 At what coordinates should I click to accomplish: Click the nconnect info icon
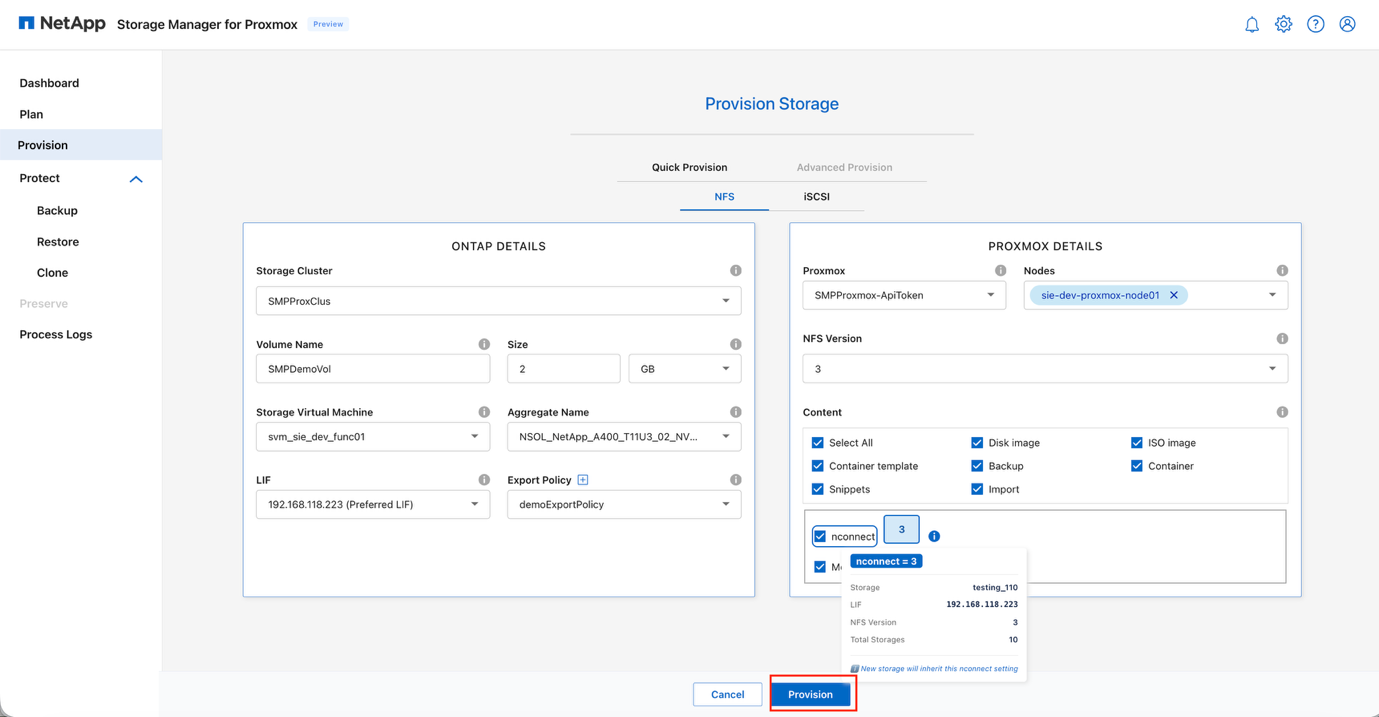tap(934, 535)
